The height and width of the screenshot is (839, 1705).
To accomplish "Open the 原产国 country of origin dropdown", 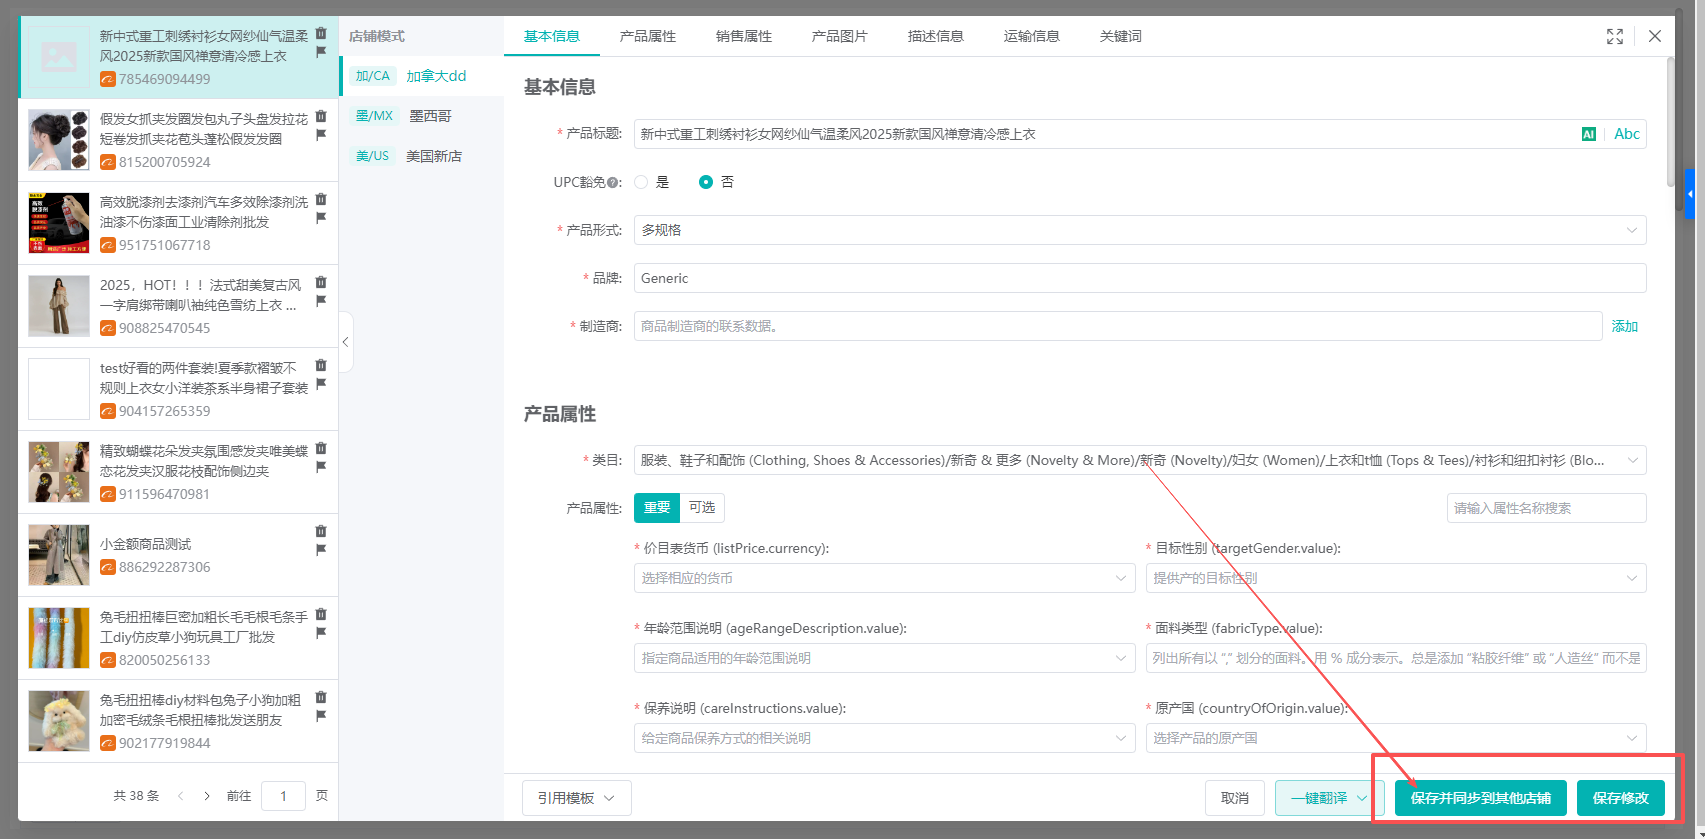I will pyautogui.click(x=1395, y=738).
